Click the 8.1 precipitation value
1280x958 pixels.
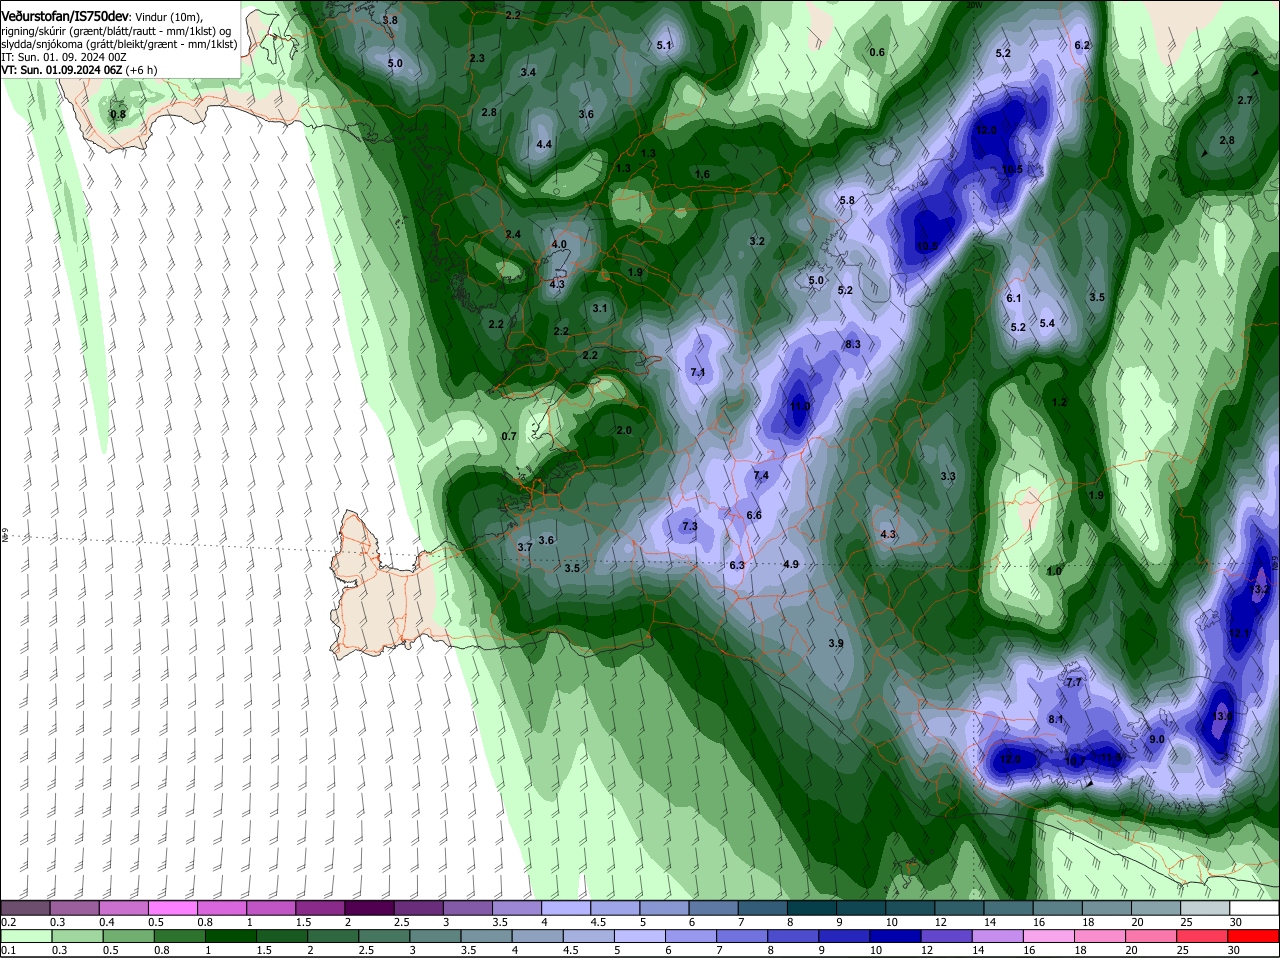[x=1056, y=719]
